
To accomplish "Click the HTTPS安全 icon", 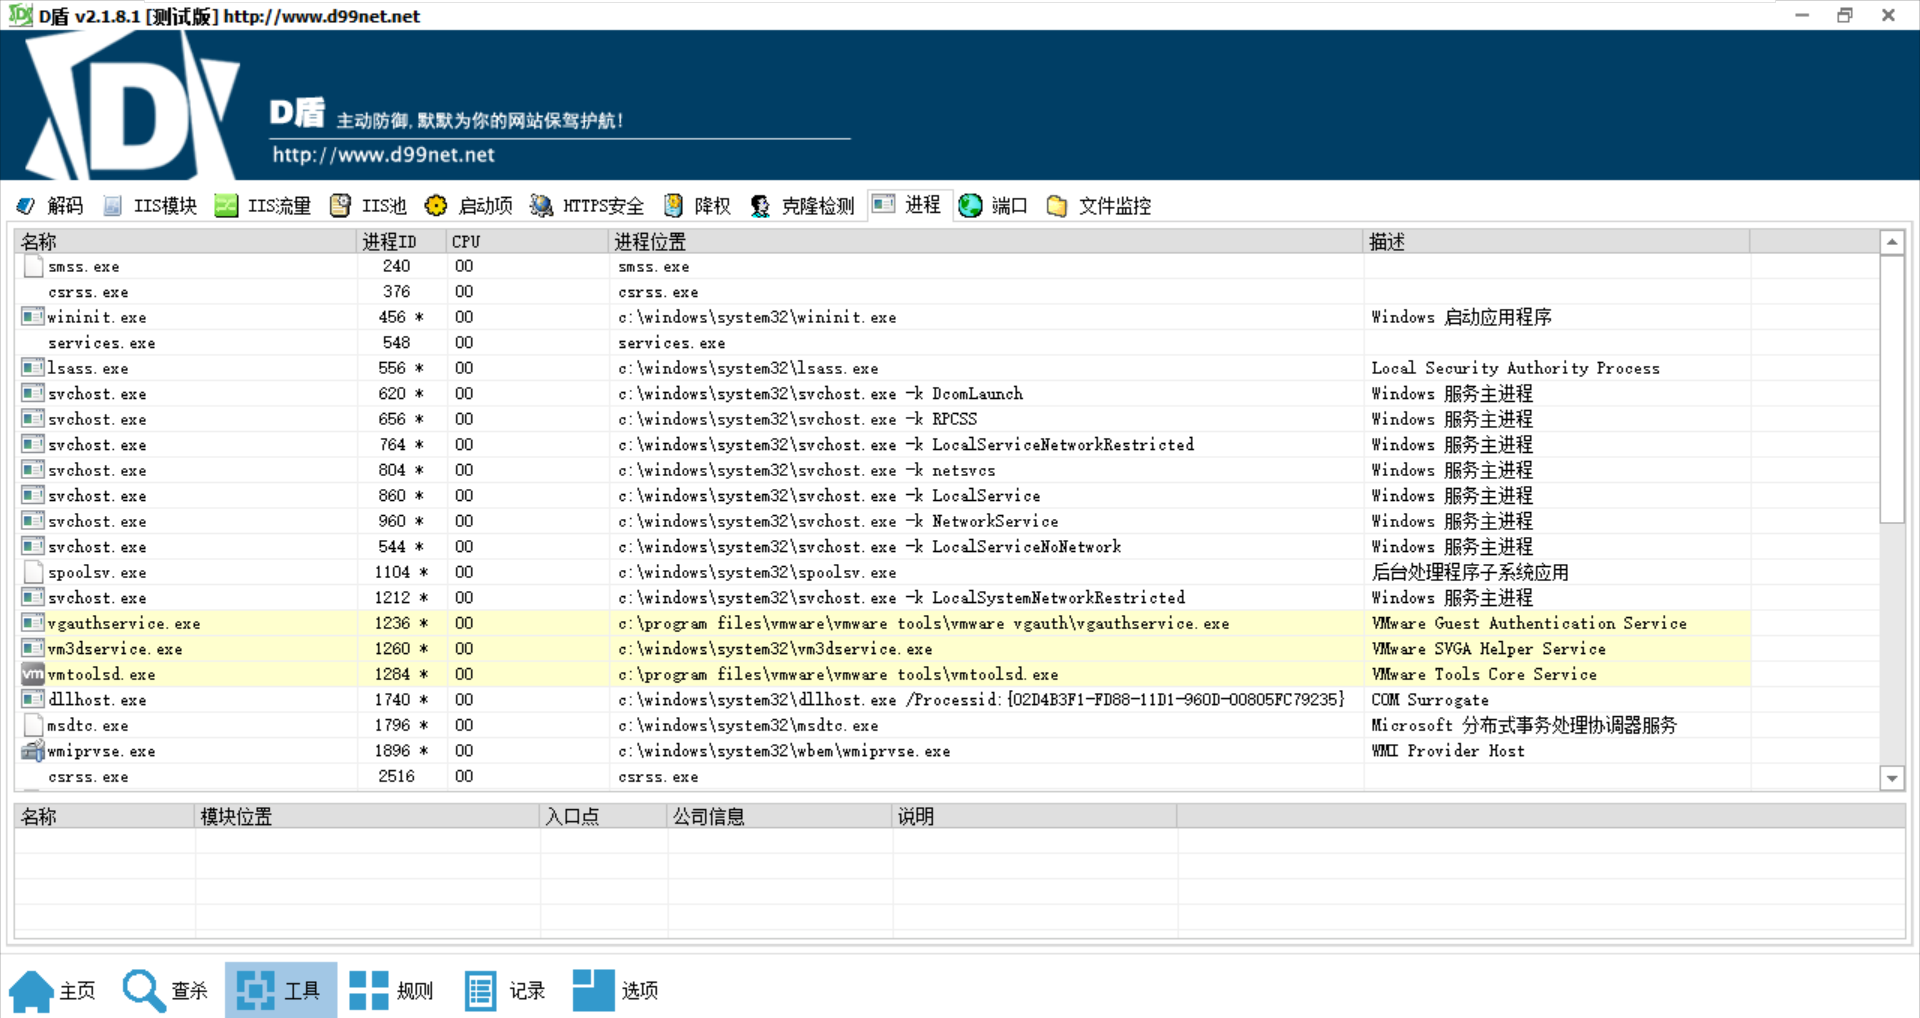I will click(541, 206).
